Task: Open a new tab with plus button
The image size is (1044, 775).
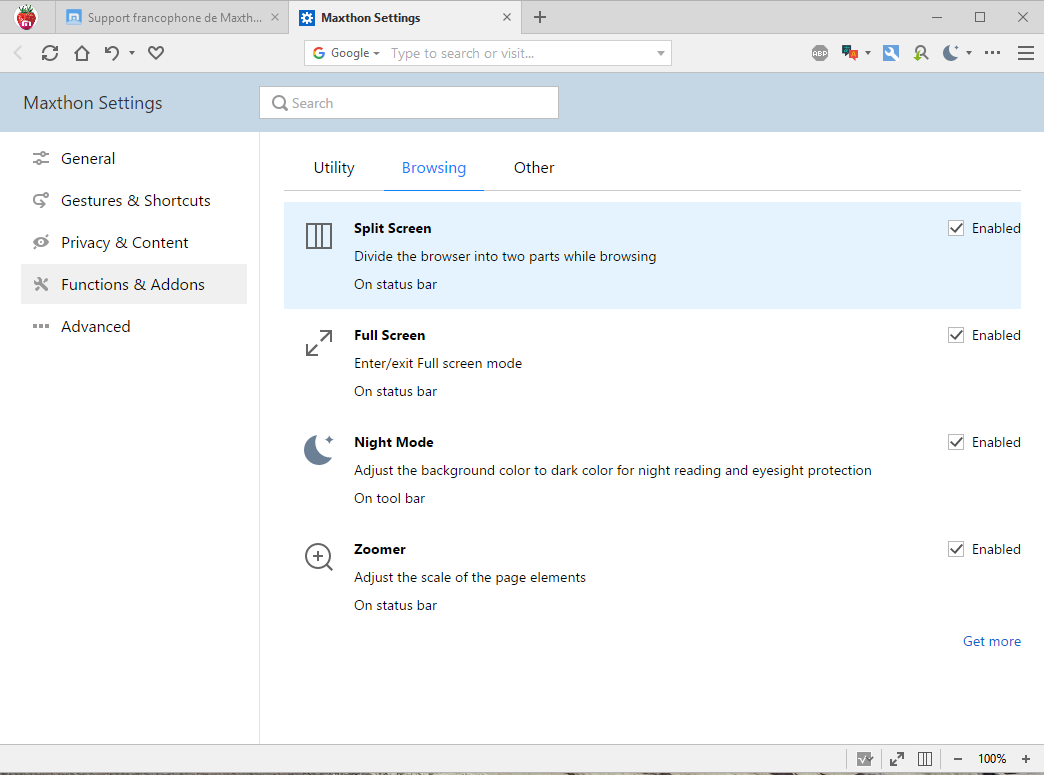Action: click(x=540, y=17)
